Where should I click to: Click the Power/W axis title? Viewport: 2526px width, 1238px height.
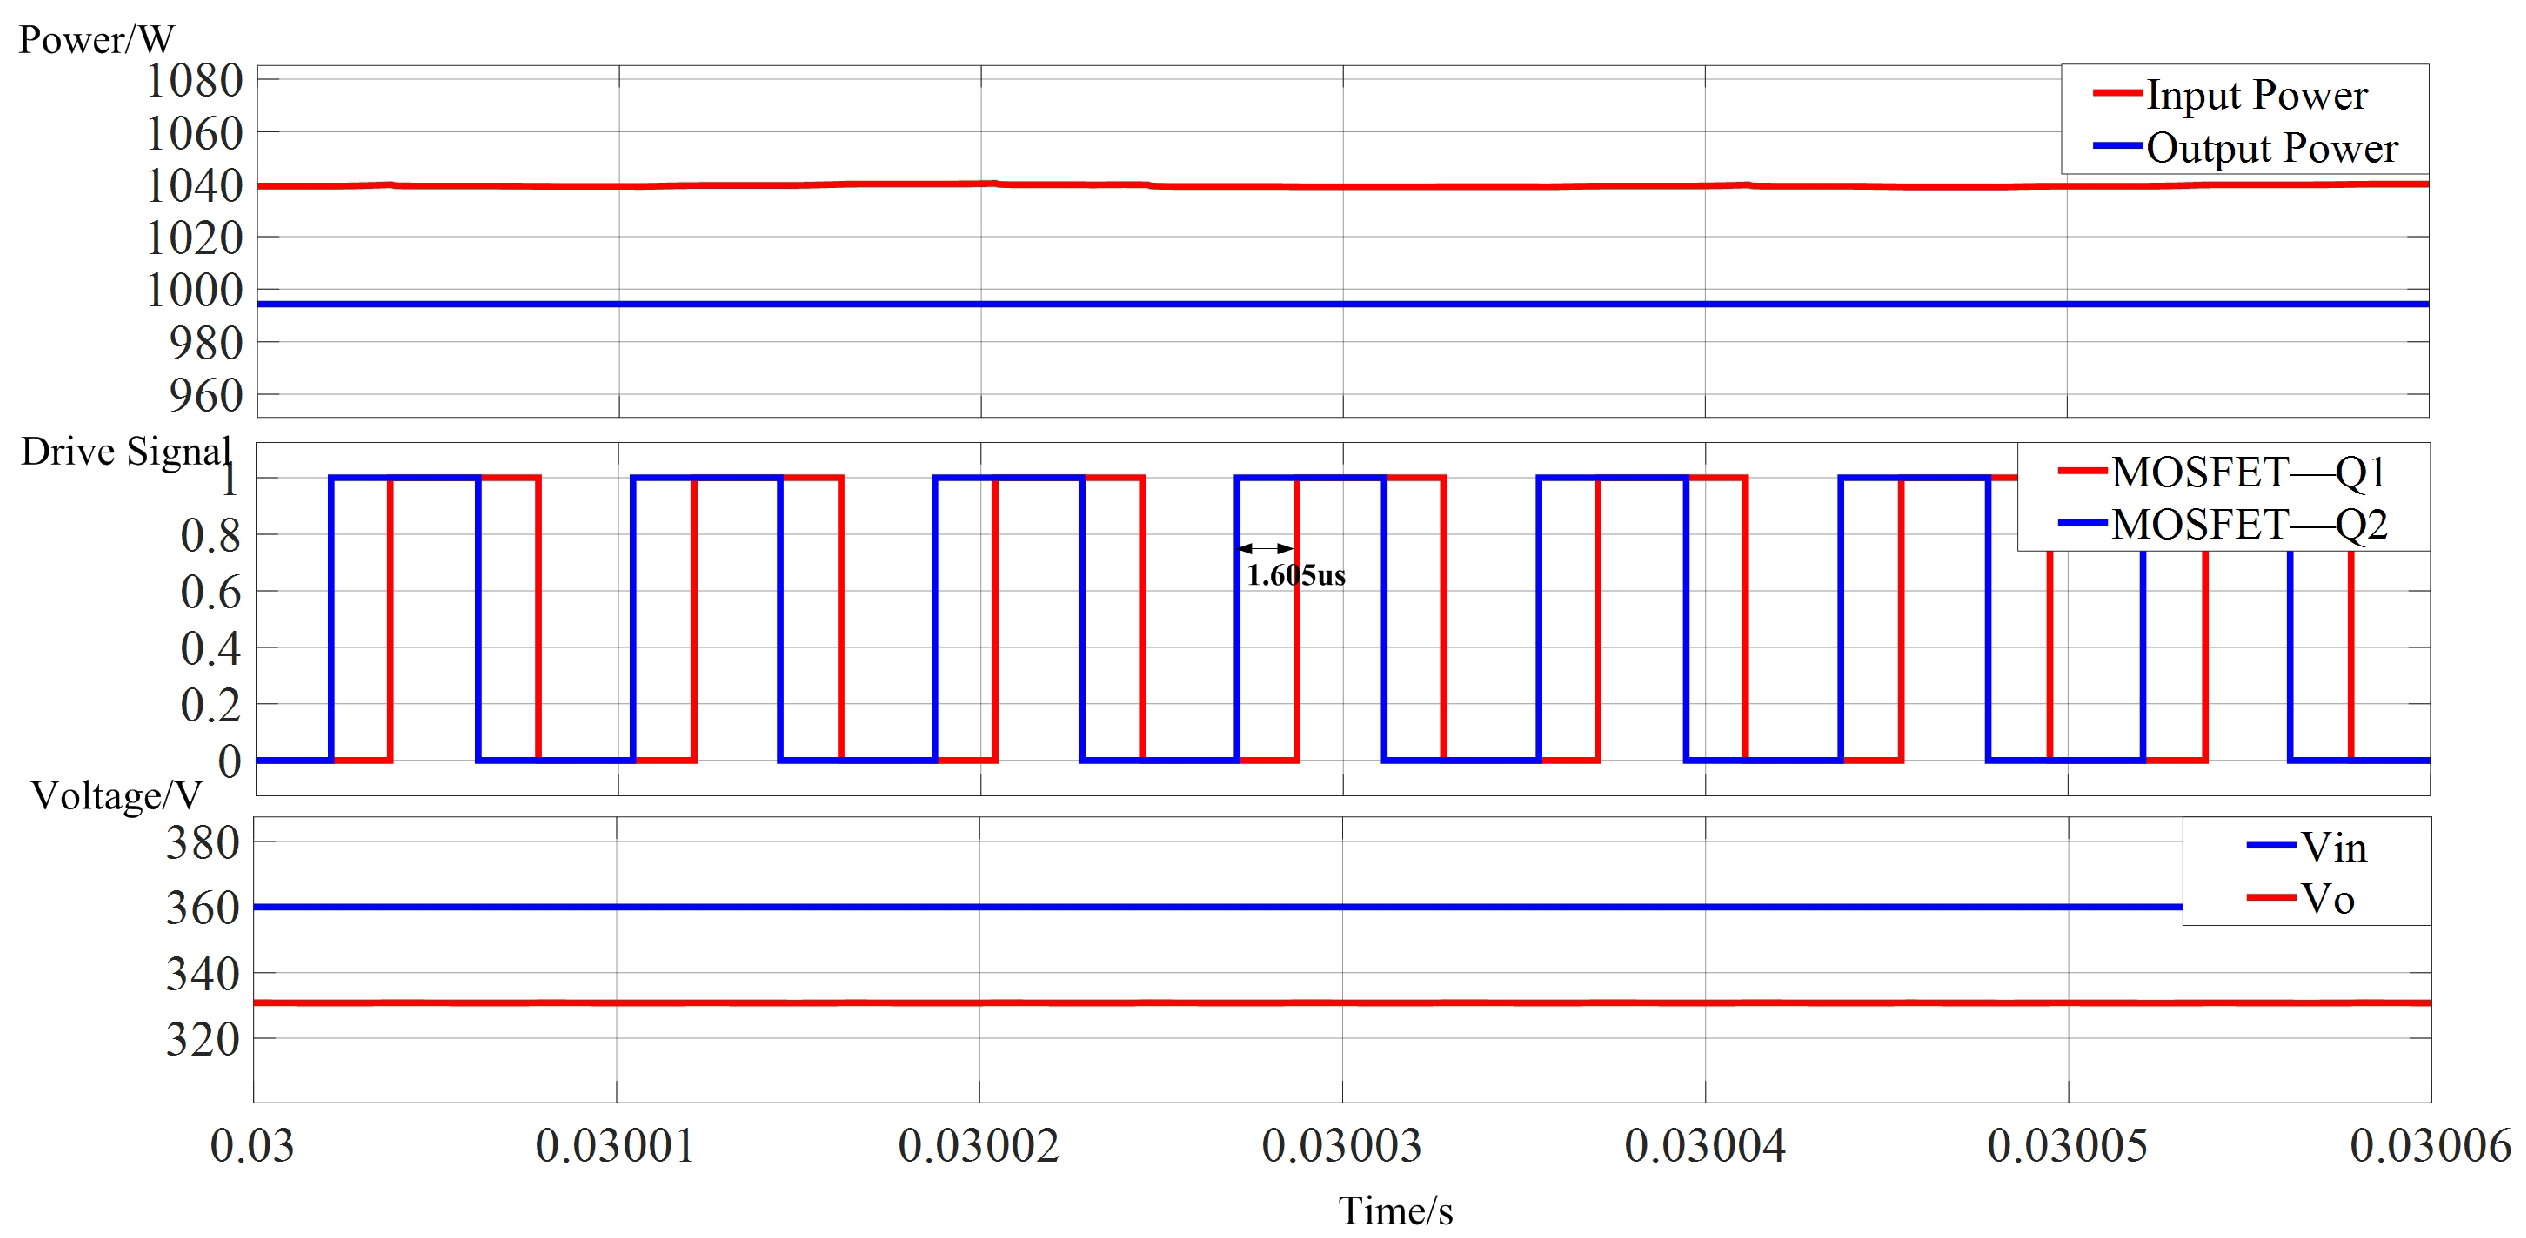(x=96, y=40)
